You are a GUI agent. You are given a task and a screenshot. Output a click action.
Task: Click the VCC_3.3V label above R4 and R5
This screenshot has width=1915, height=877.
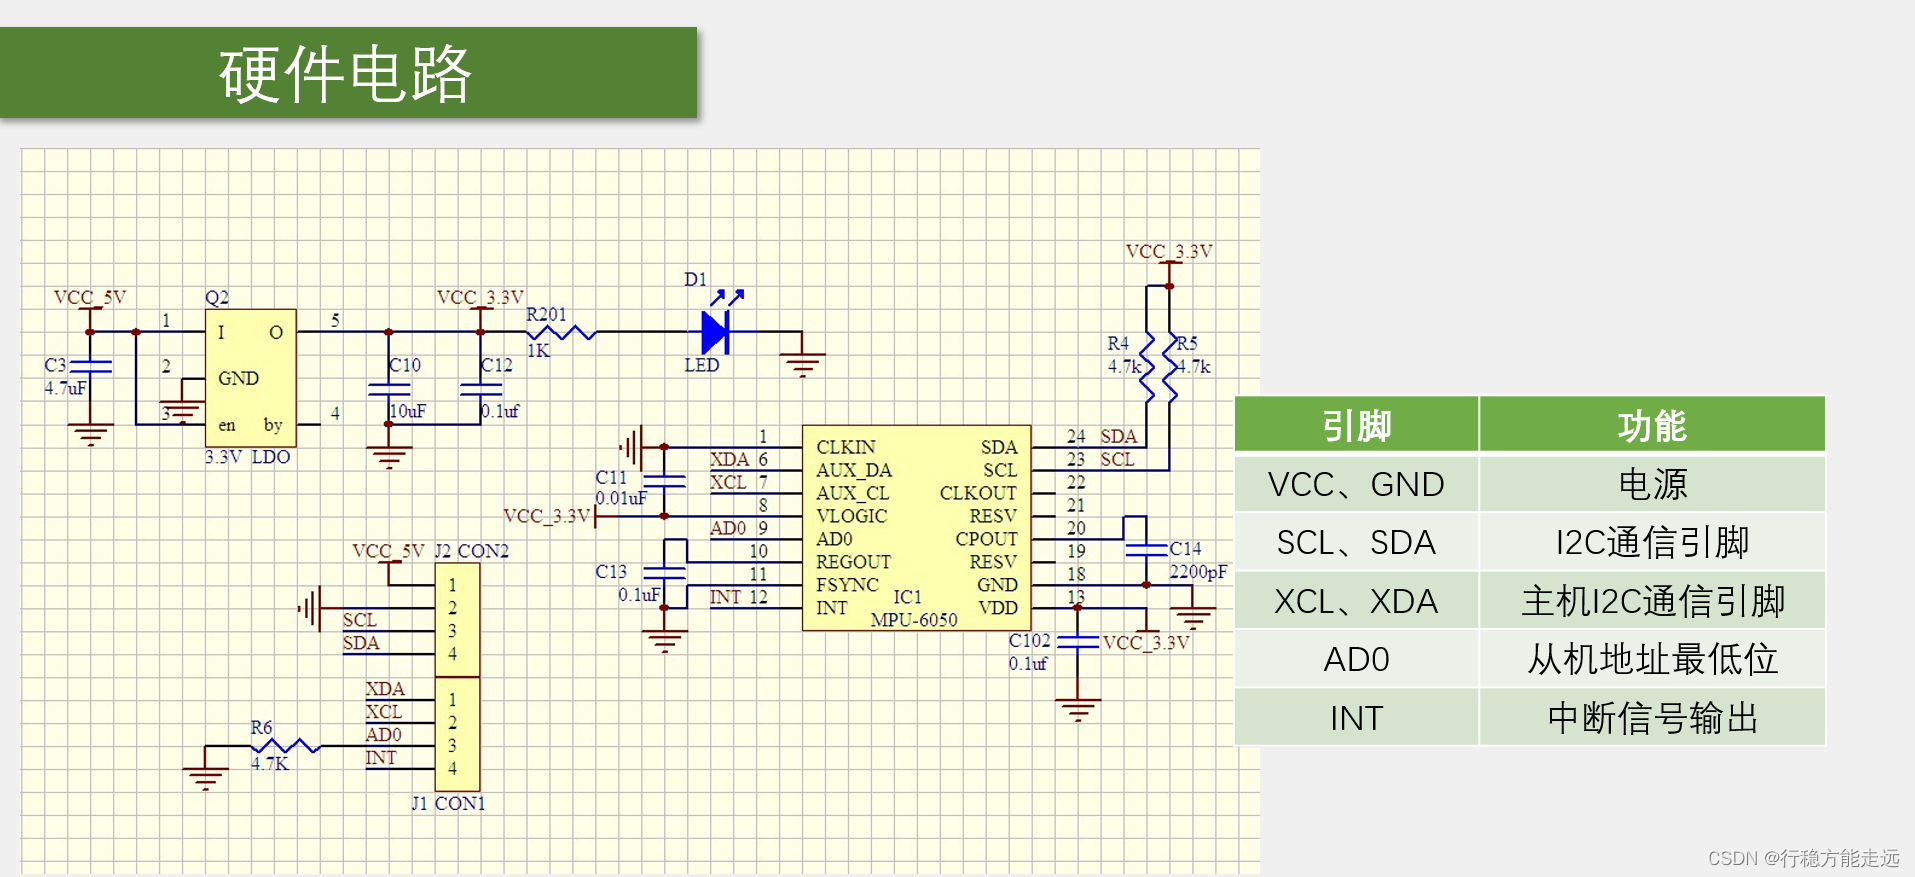point(1169,252)
